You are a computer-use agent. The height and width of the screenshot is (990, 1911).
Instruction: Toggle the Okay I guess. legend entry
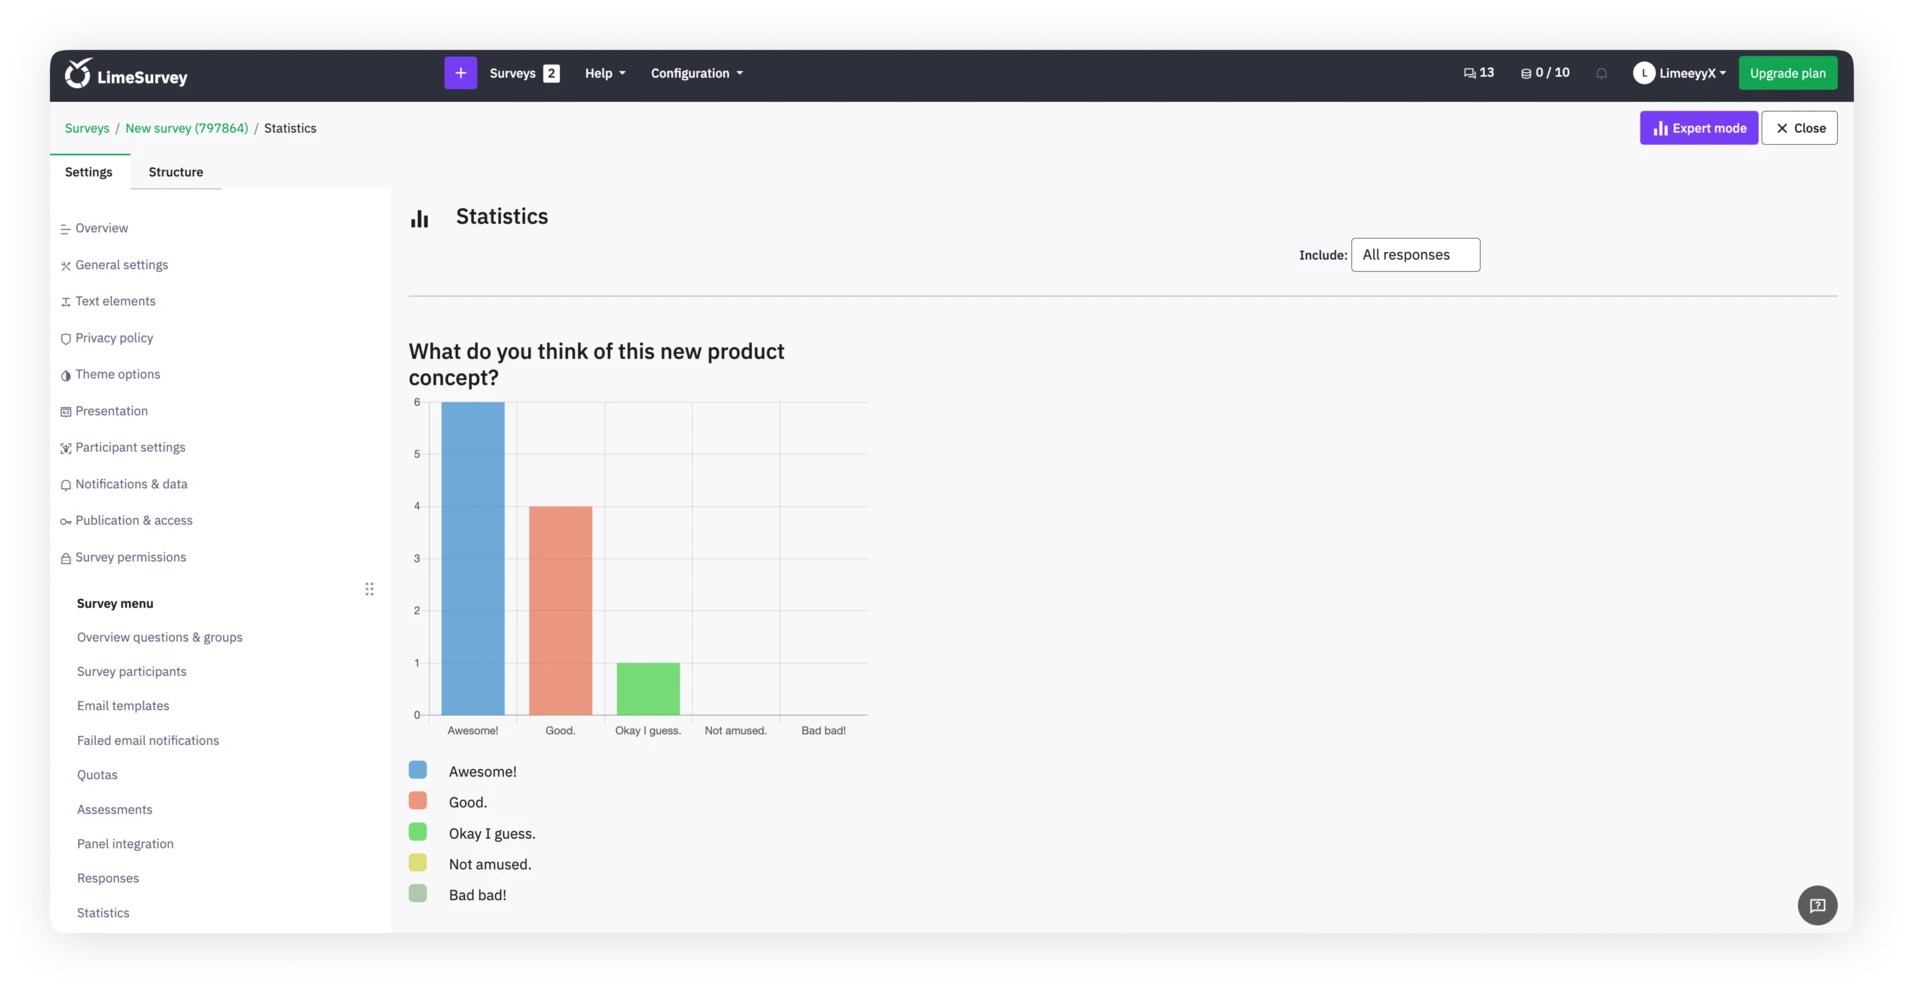(491, 833)
